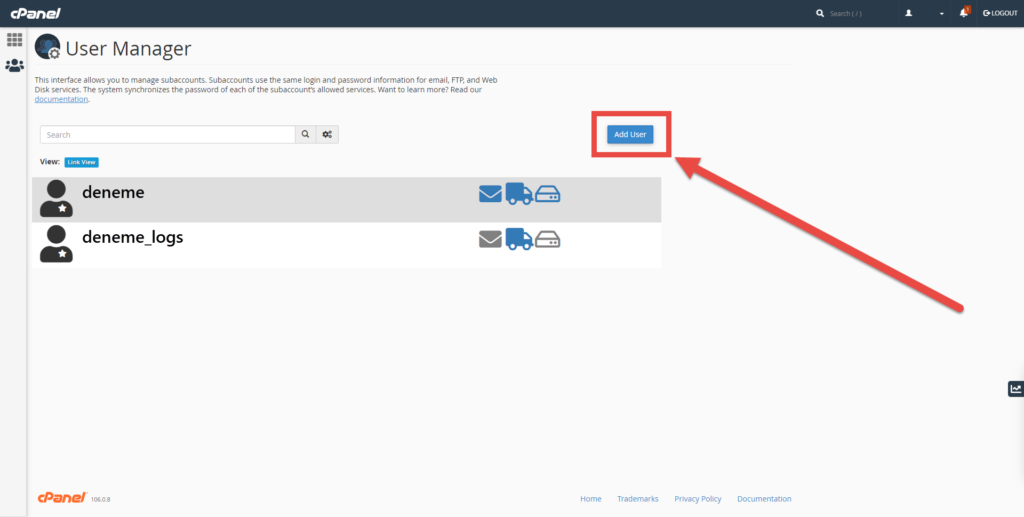Open User Manager from the sidebar people icon
The height and width of the screenshot is (517, 1024).
pos(14,66)
